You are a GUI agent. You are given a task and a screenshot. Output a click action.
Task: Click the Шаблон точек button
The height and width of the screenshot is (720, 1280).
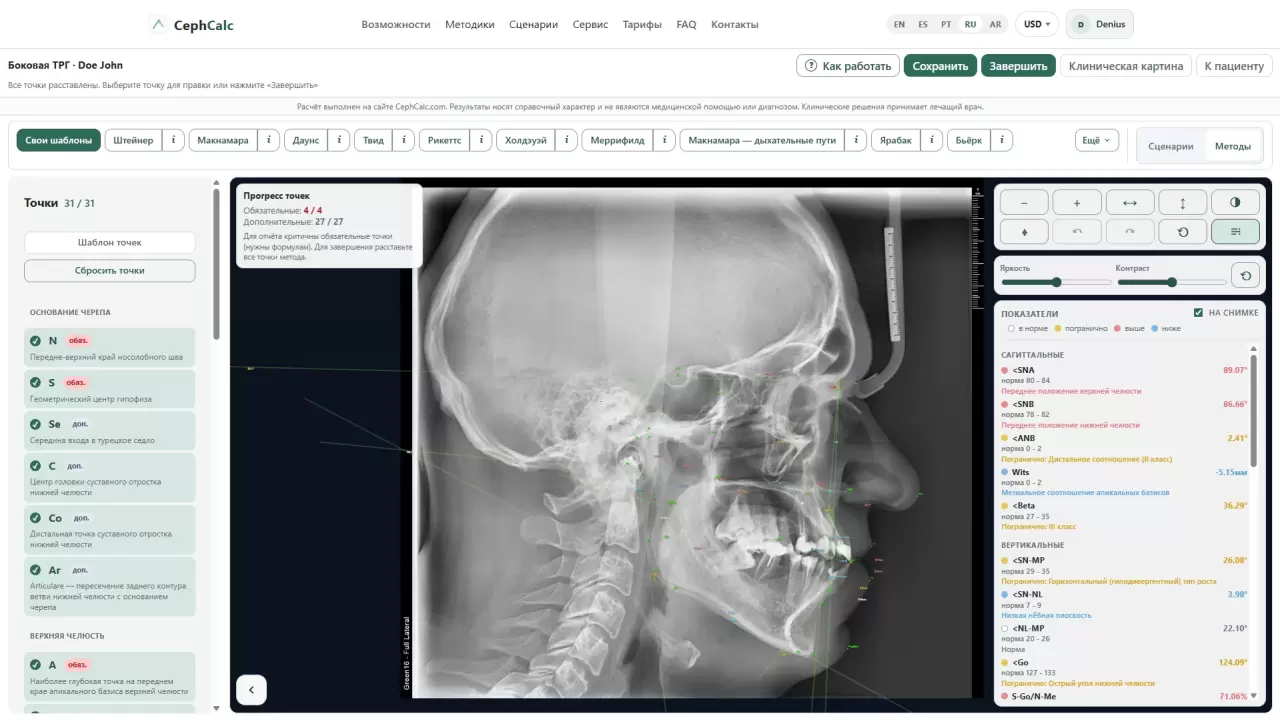110,242
